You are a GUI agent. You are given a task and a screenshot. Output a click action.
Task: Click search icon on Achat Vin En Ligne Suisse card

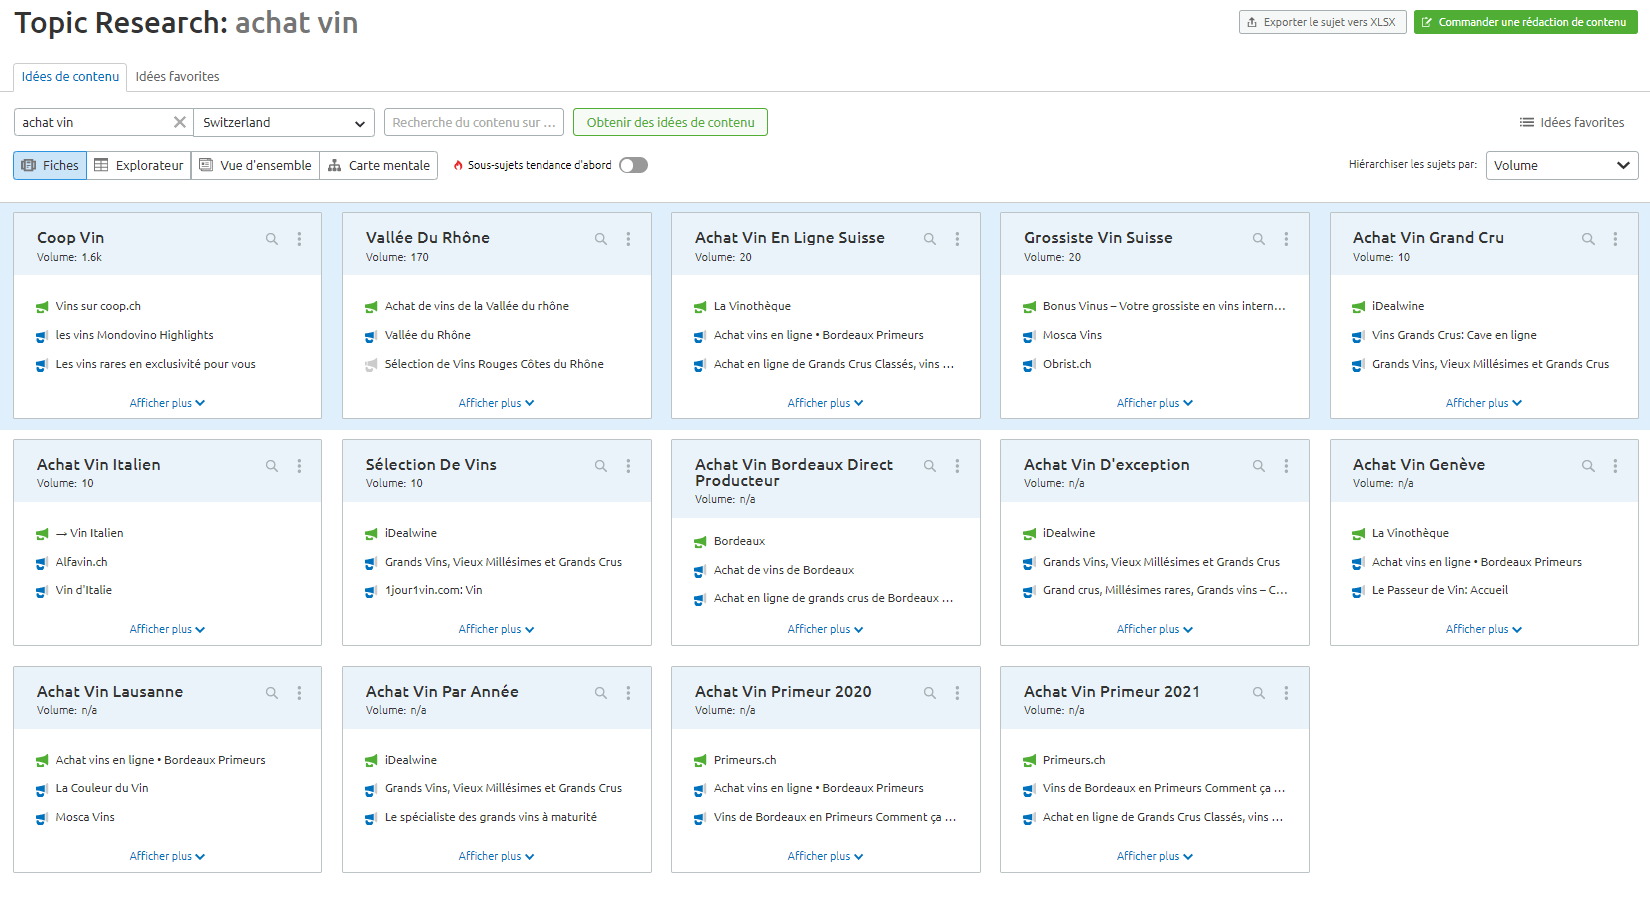click(x=930, y=239)
